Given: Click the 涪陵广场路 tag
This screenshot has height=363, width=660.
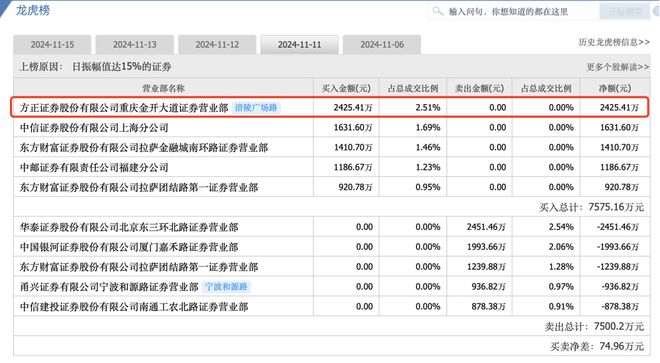Looking at the screenshot, I should 256,108.
